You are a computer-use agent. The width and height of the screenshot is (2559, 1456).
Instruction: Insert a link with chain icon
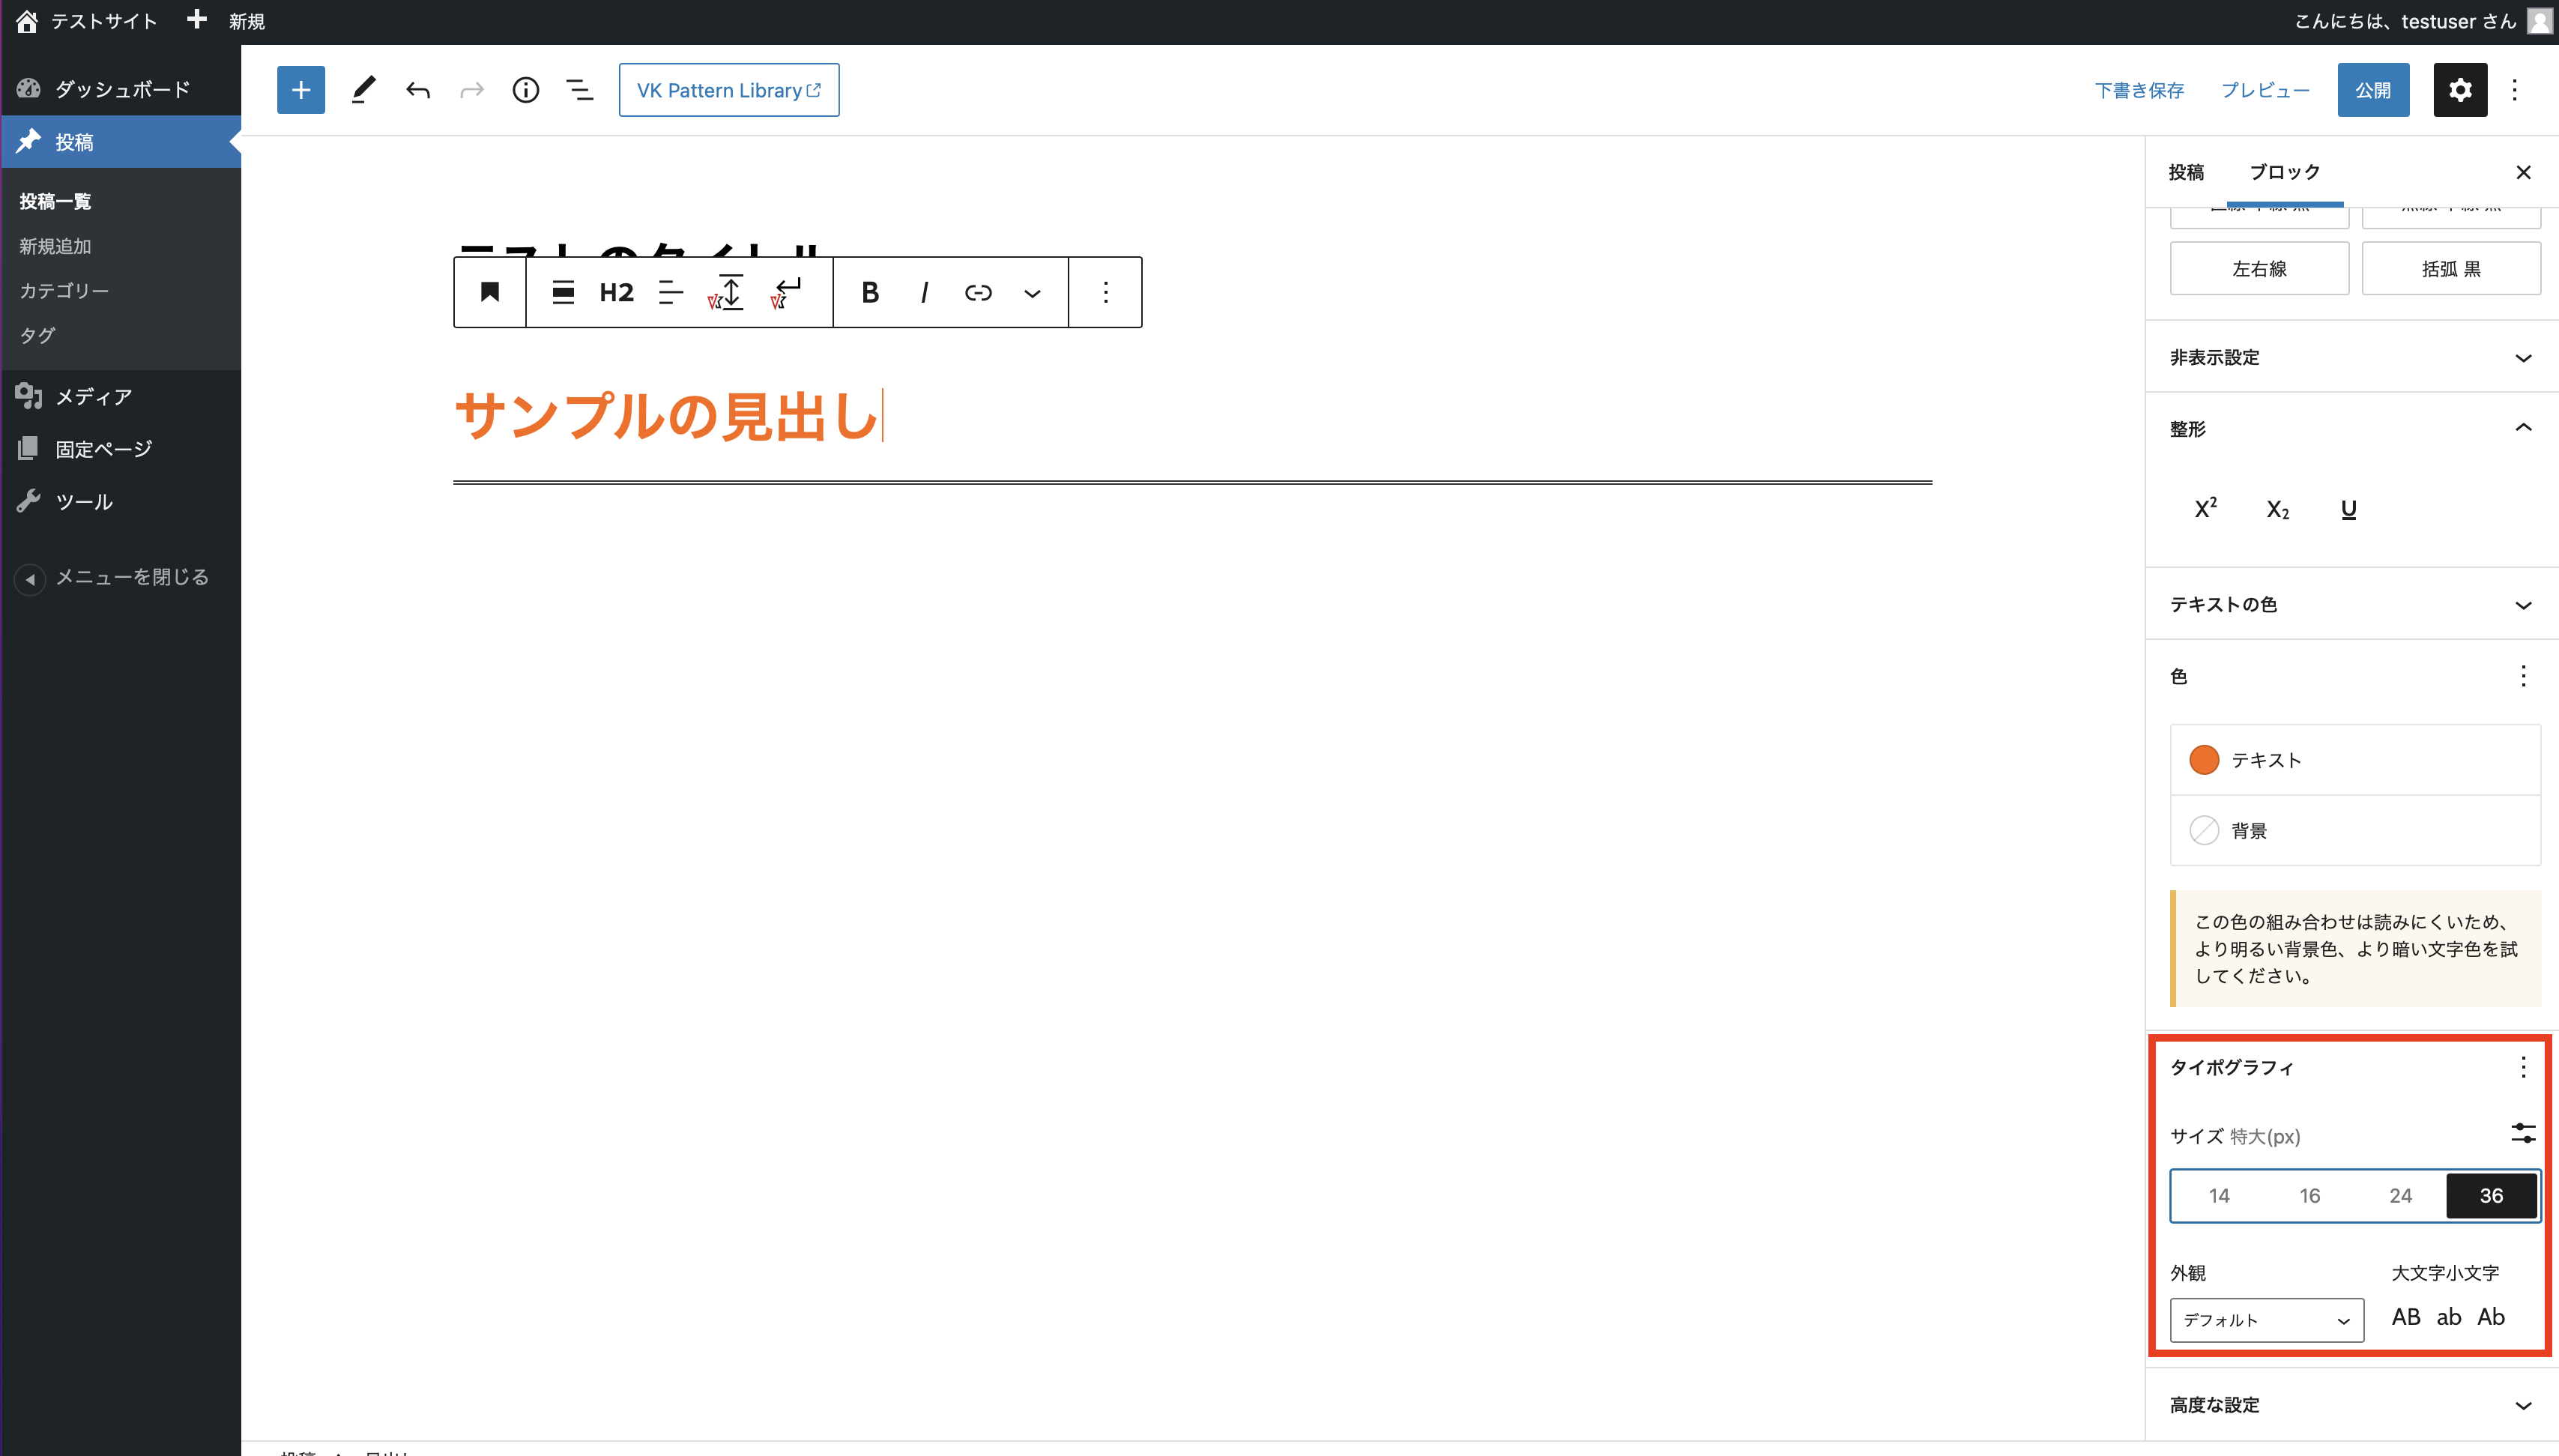click(x=977, y=292)
